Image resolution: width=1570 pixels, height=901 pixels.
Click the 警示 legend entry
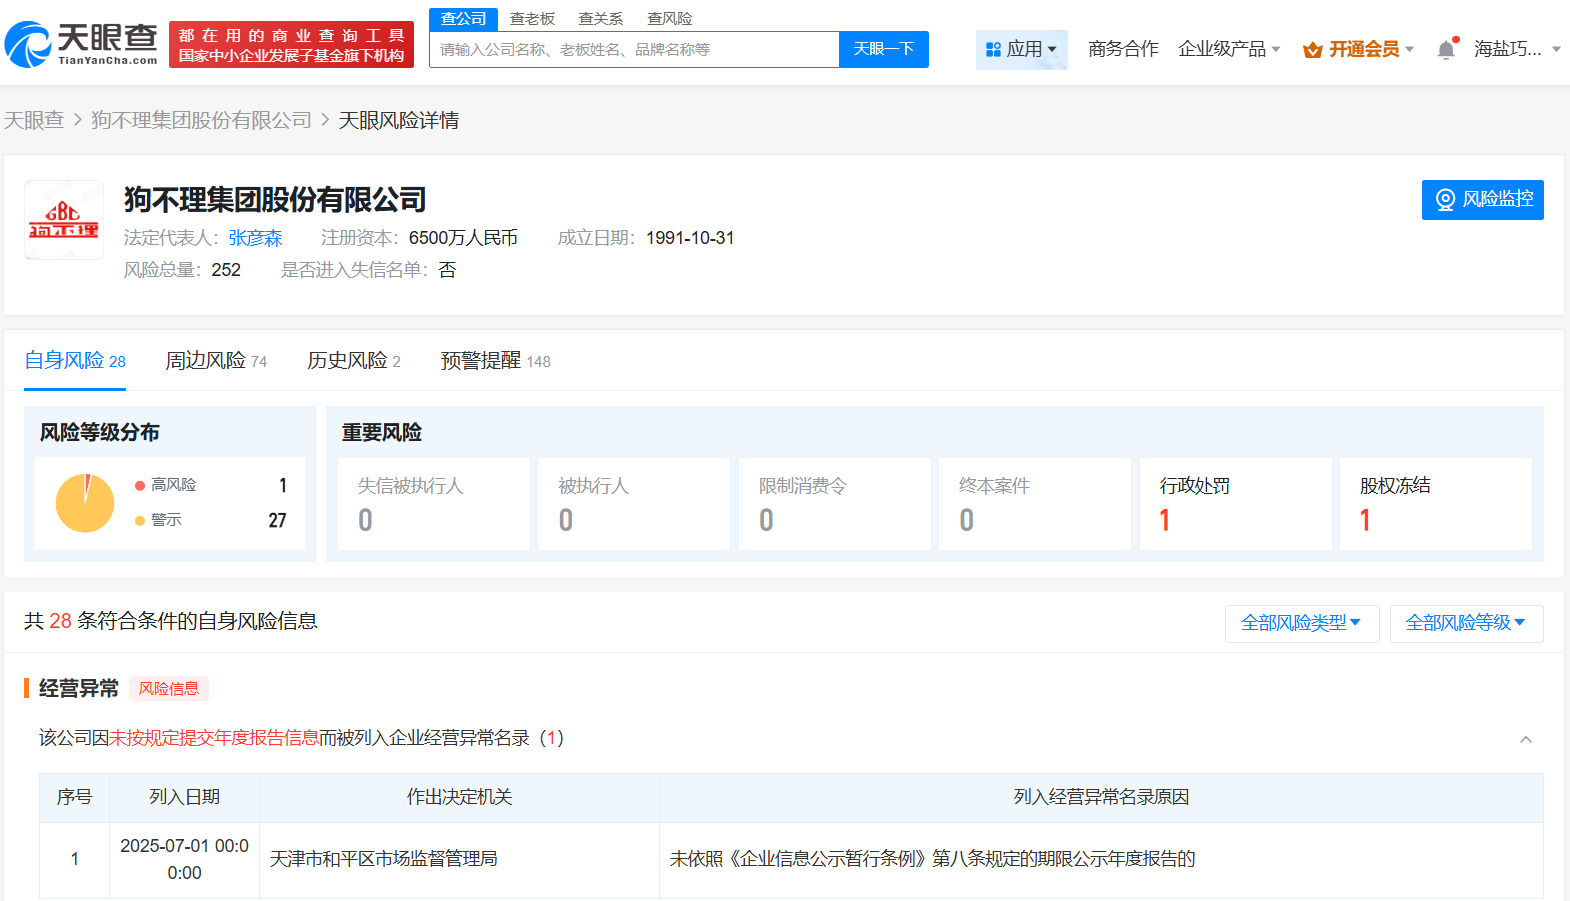point(158,520)
